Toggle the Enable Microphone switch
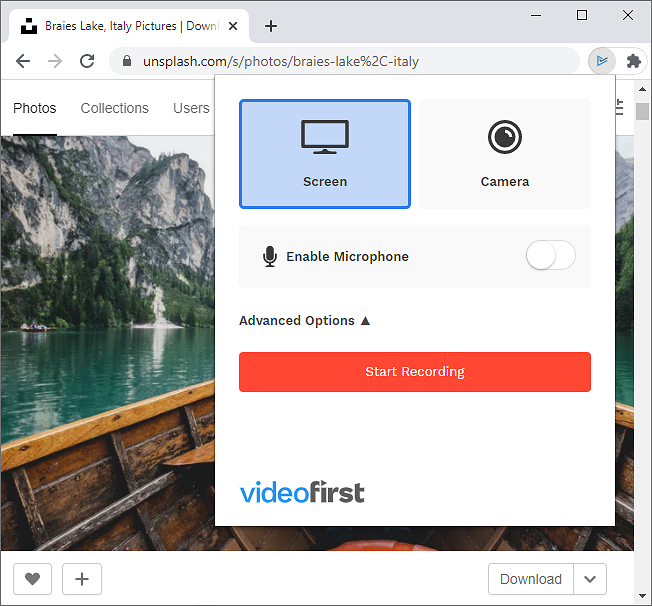The height and width of the screenshot is (606, 652). [x=550, y=256]
